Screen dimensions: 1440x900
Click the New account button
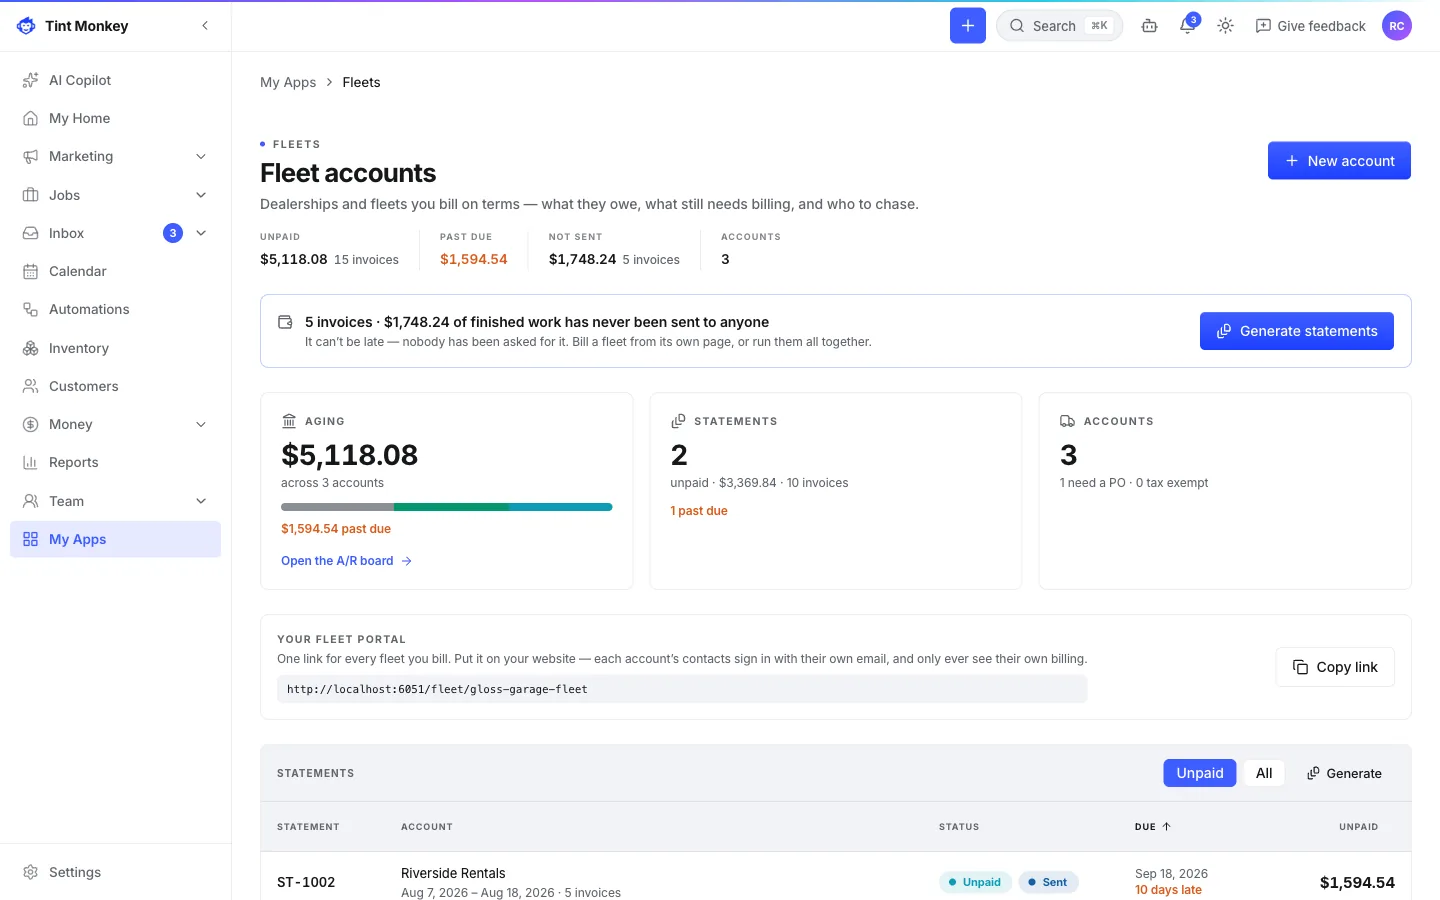pos(1339,161)
